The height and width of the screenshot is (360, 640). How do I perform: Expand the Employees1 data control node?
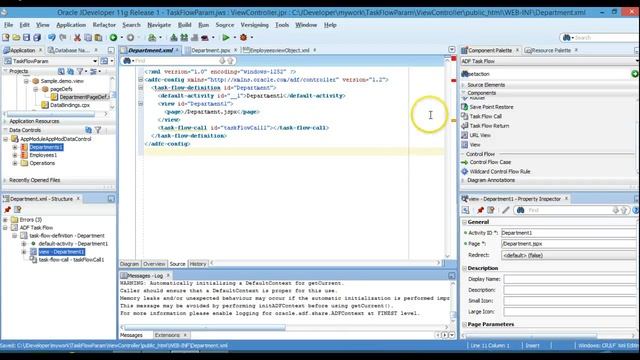(15, 155)
